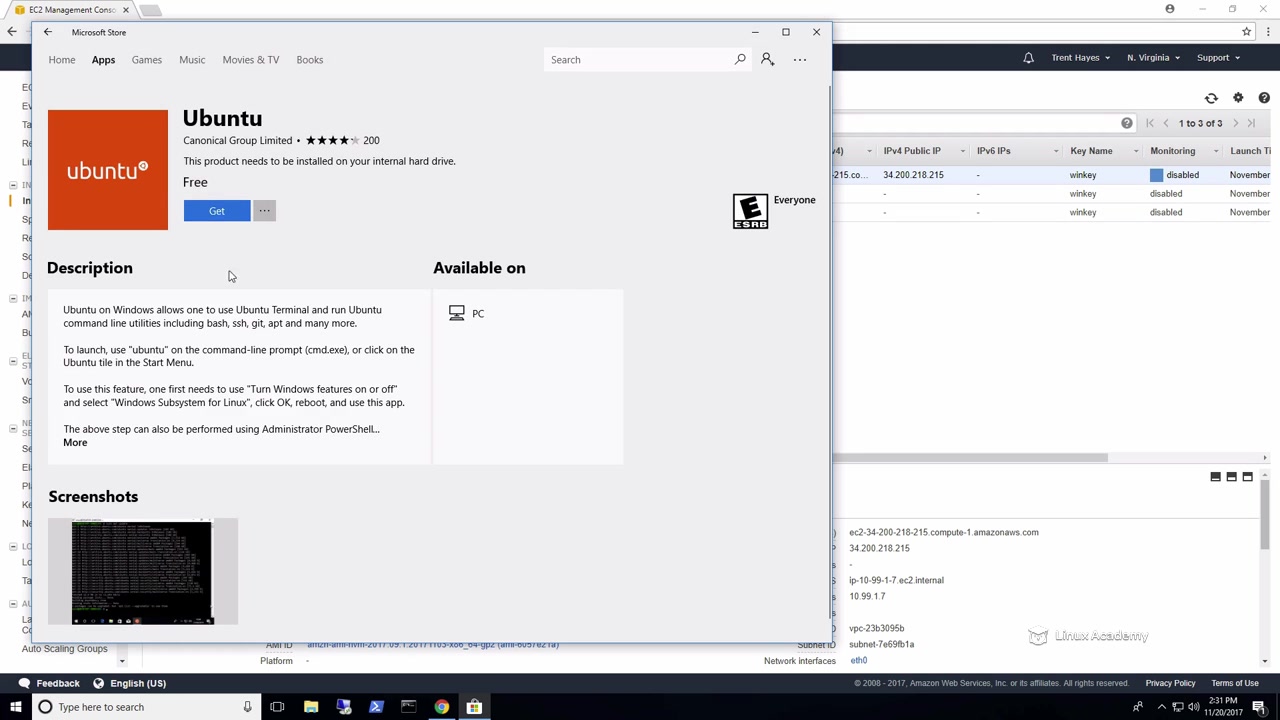The image size is (1280, 720).
Task: Open Task View on the taskbar
Action: coord(277,707)
